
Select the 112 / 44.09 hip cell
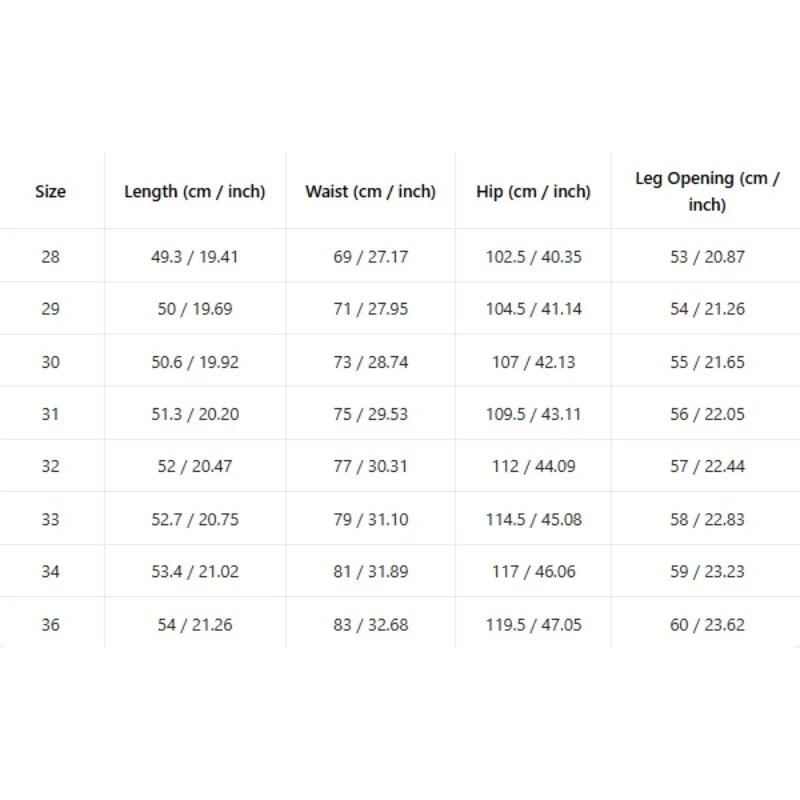[x=533, y=466]
